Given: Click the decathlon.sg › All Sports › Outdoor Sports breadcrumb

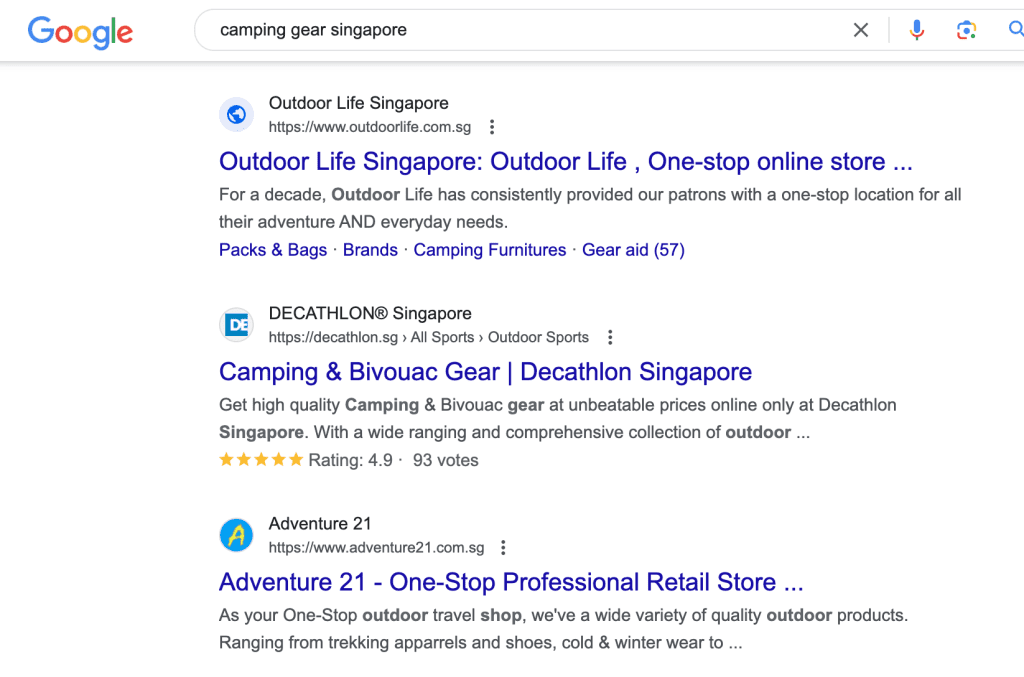Looking at the screenshot, I should click(428, 337).
